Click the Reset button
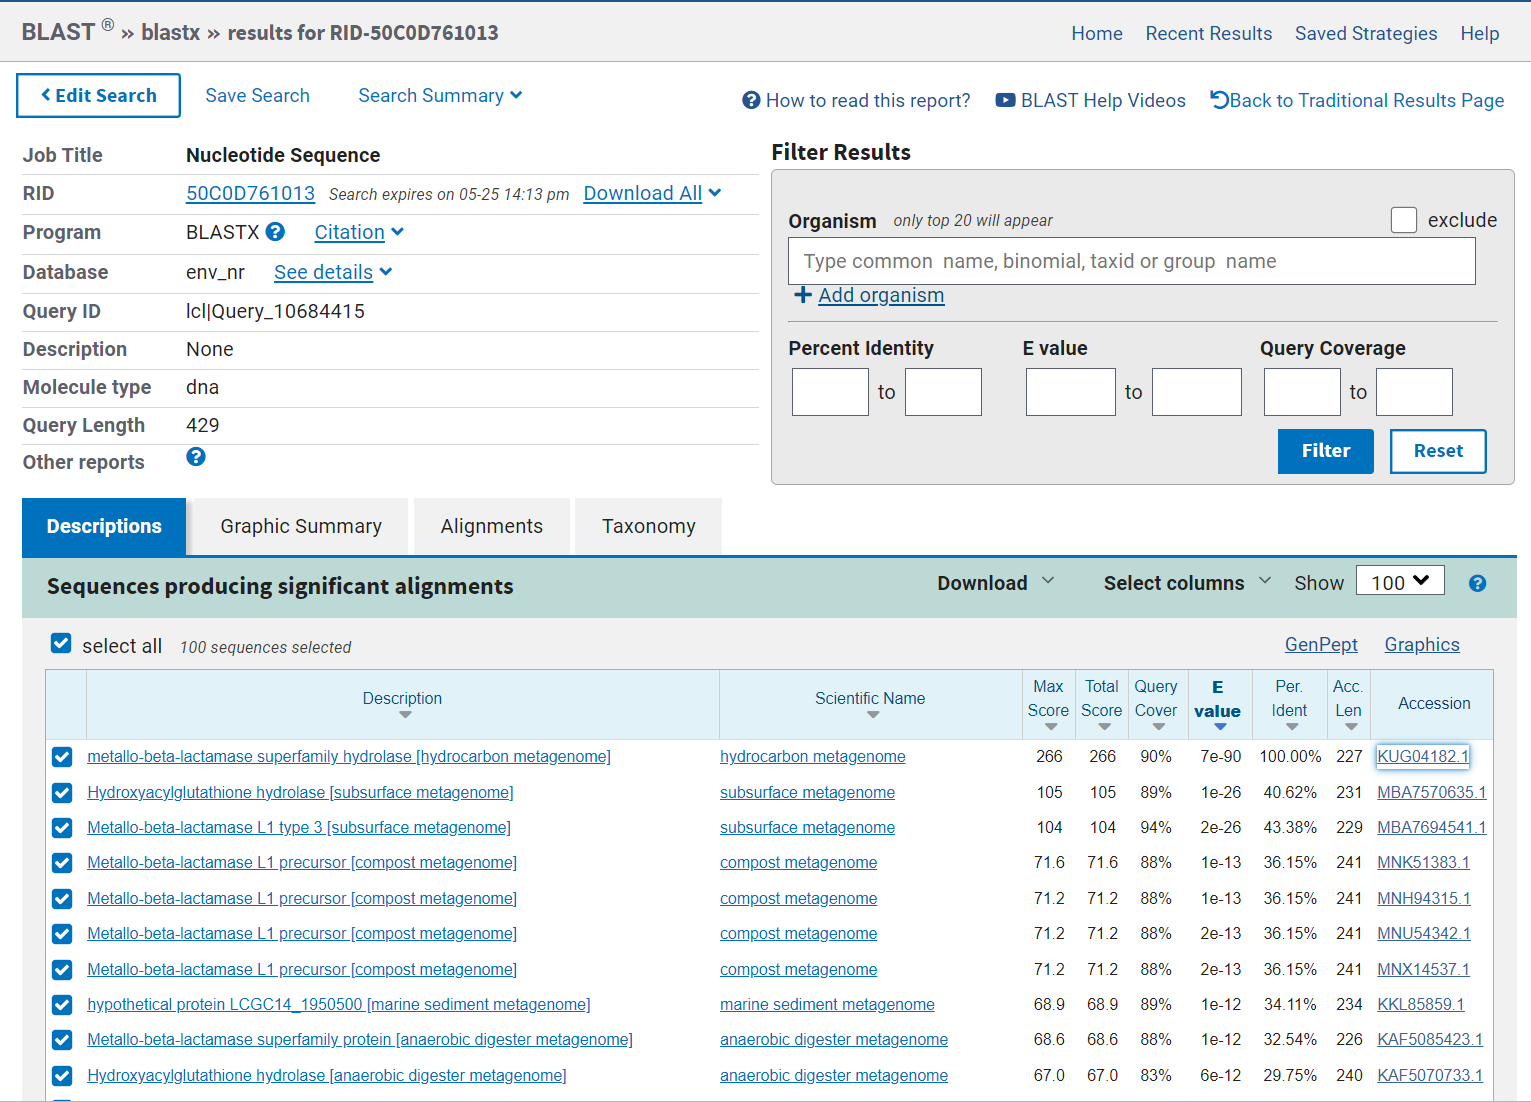The height and width of the screenshot is (1102, 1531). coord(1438,451)
